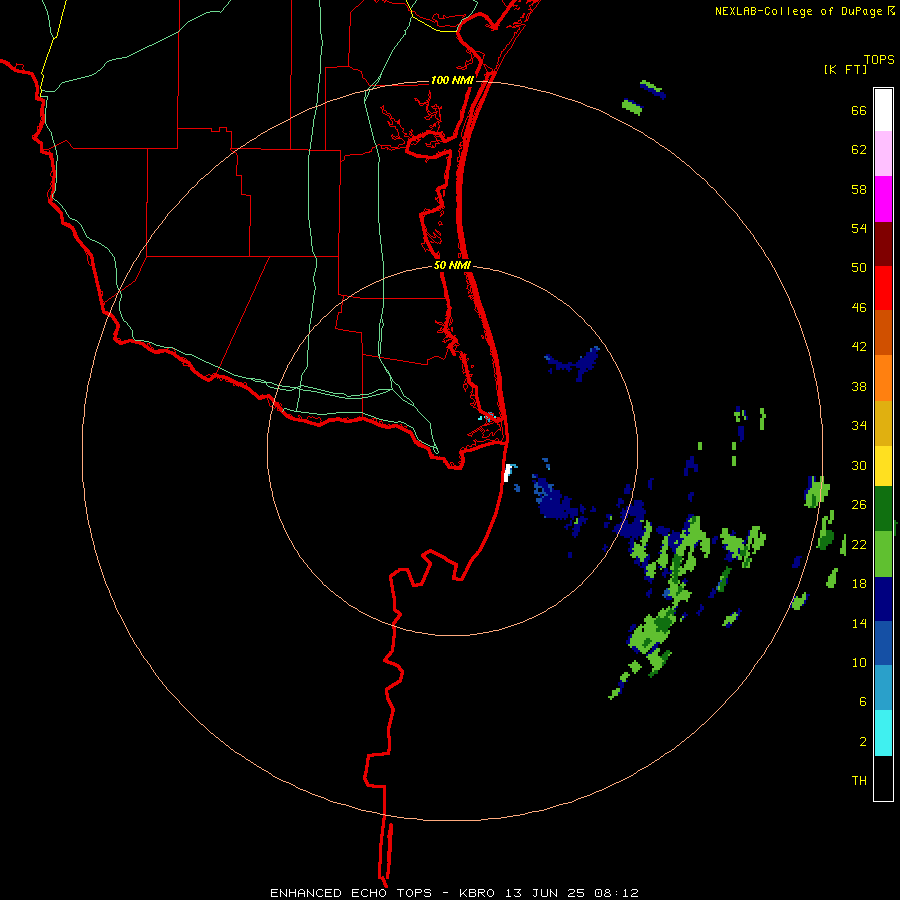Pick the medium blue legend swatch

883,643
